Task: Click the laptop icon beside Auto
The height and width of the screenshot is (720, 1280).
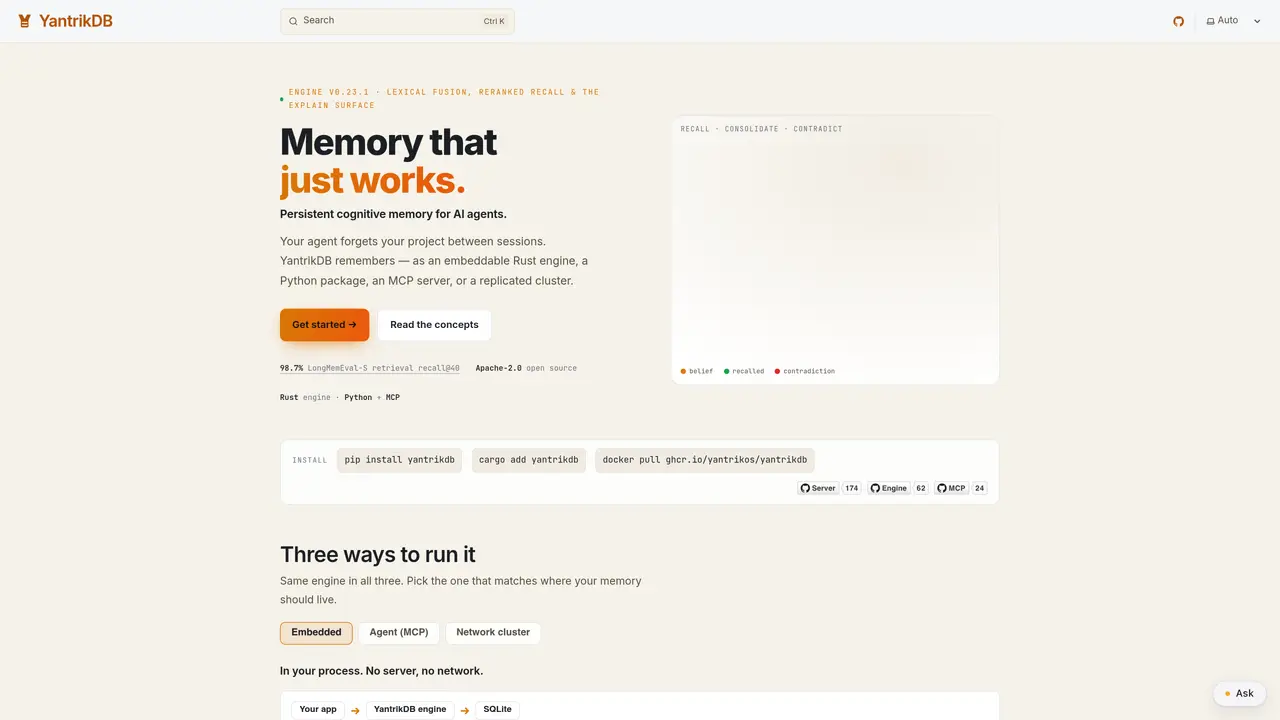Action: click(x=1210, y=21)
